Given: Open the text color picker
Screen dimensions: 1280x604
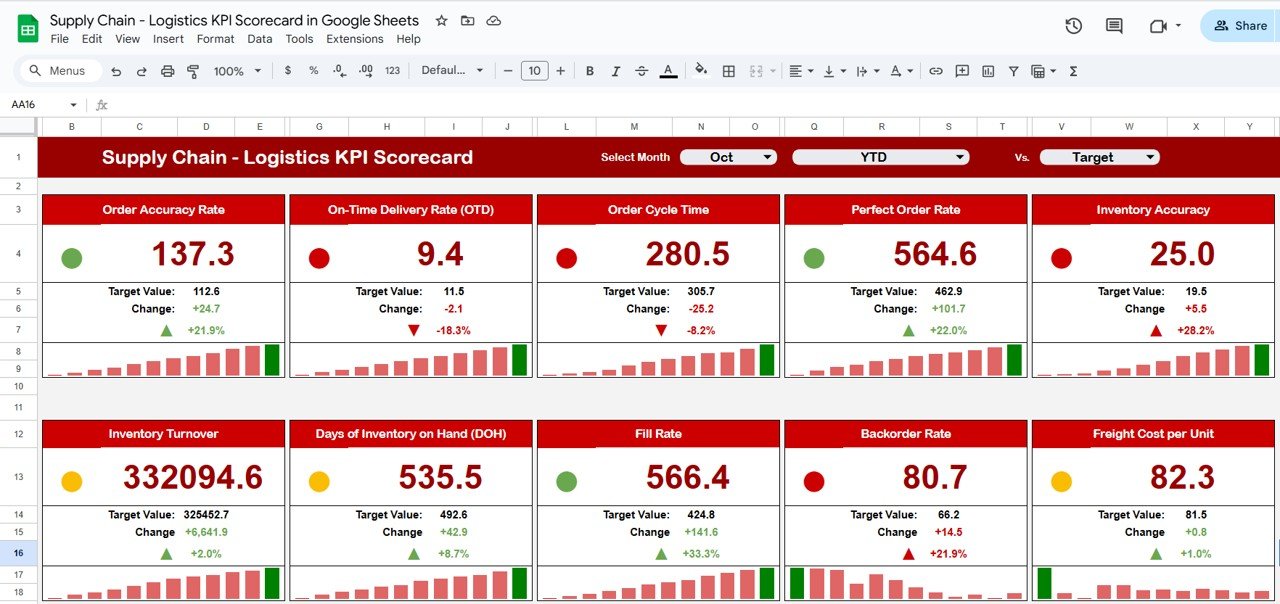Looking at the screenshot, I should (667, 71).
